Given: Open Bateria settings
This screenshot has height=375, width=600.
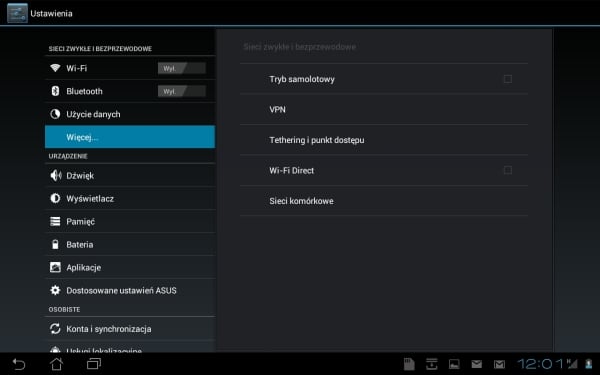Looking at the screenshot, I should pos(130,244).
